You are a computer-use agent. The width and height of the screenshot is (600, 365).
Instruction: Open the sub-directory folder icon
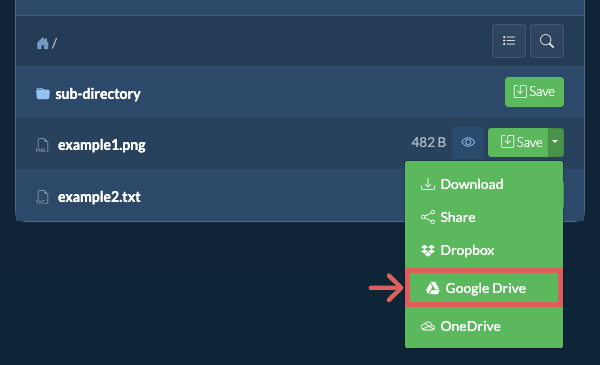[x=43, y=93]
